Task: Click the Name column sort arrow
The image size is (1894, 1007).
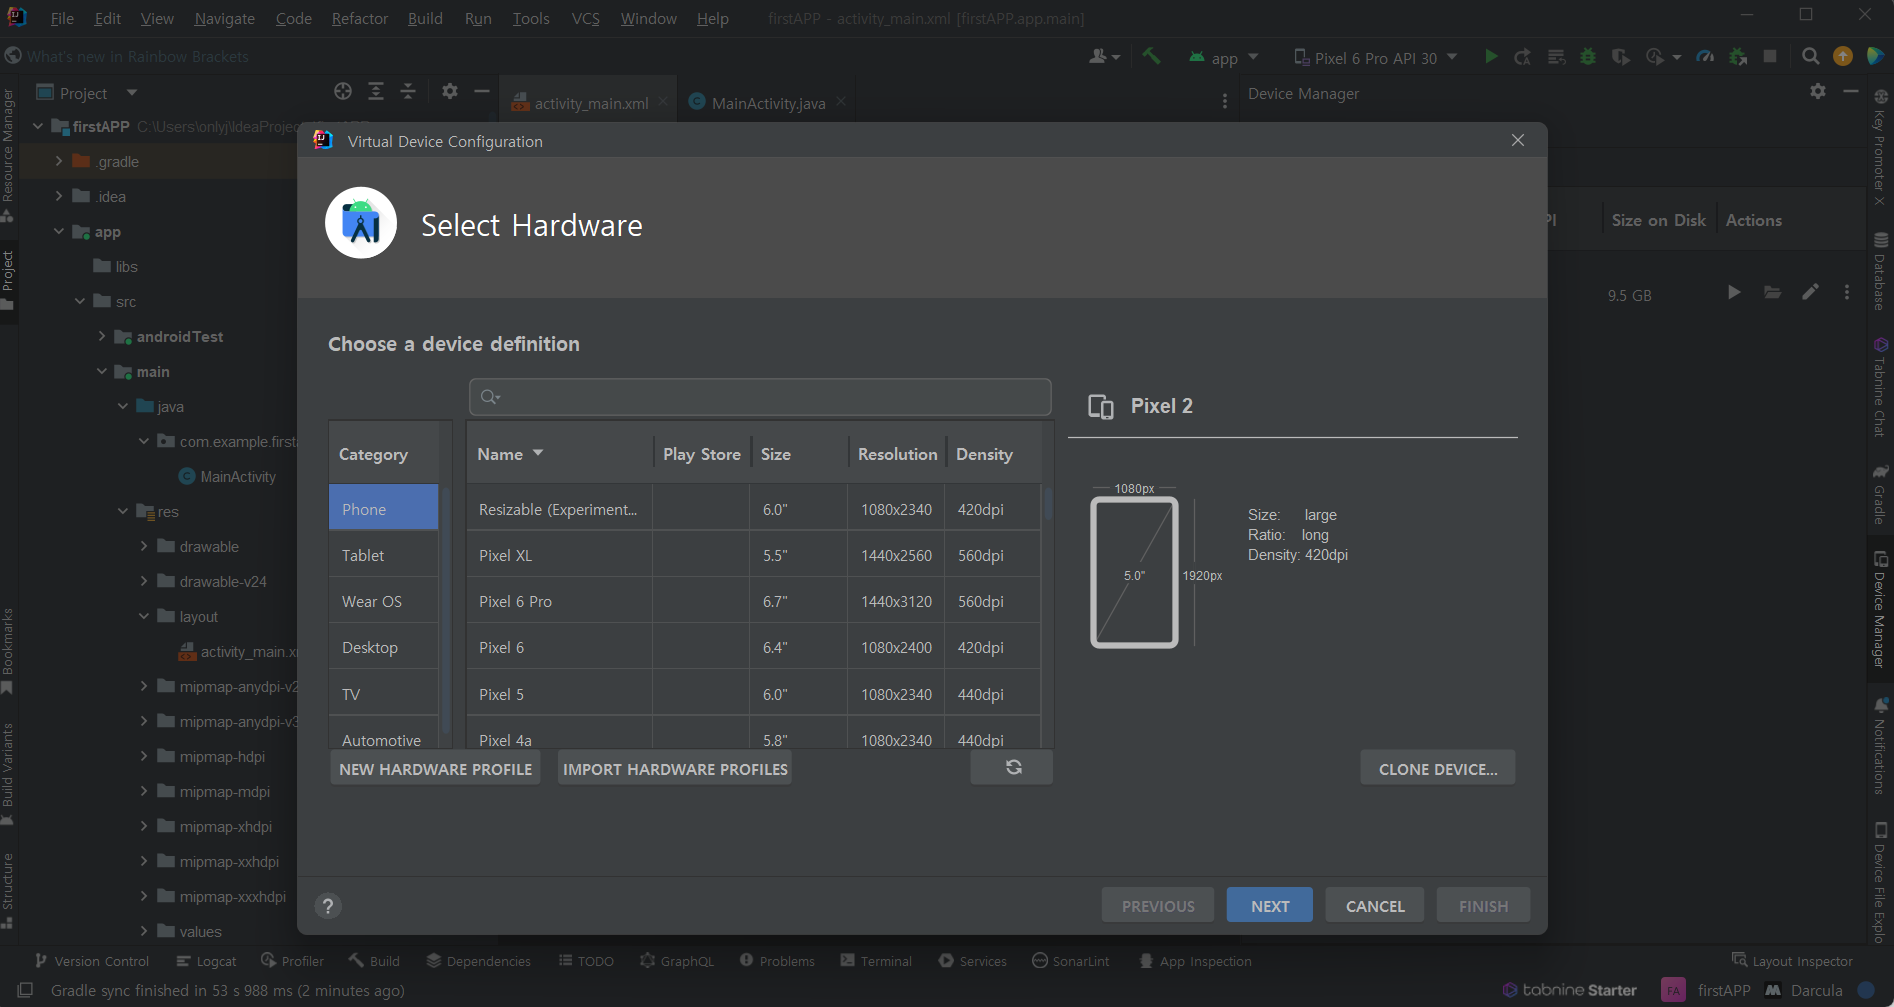Action: coord(538,453)
